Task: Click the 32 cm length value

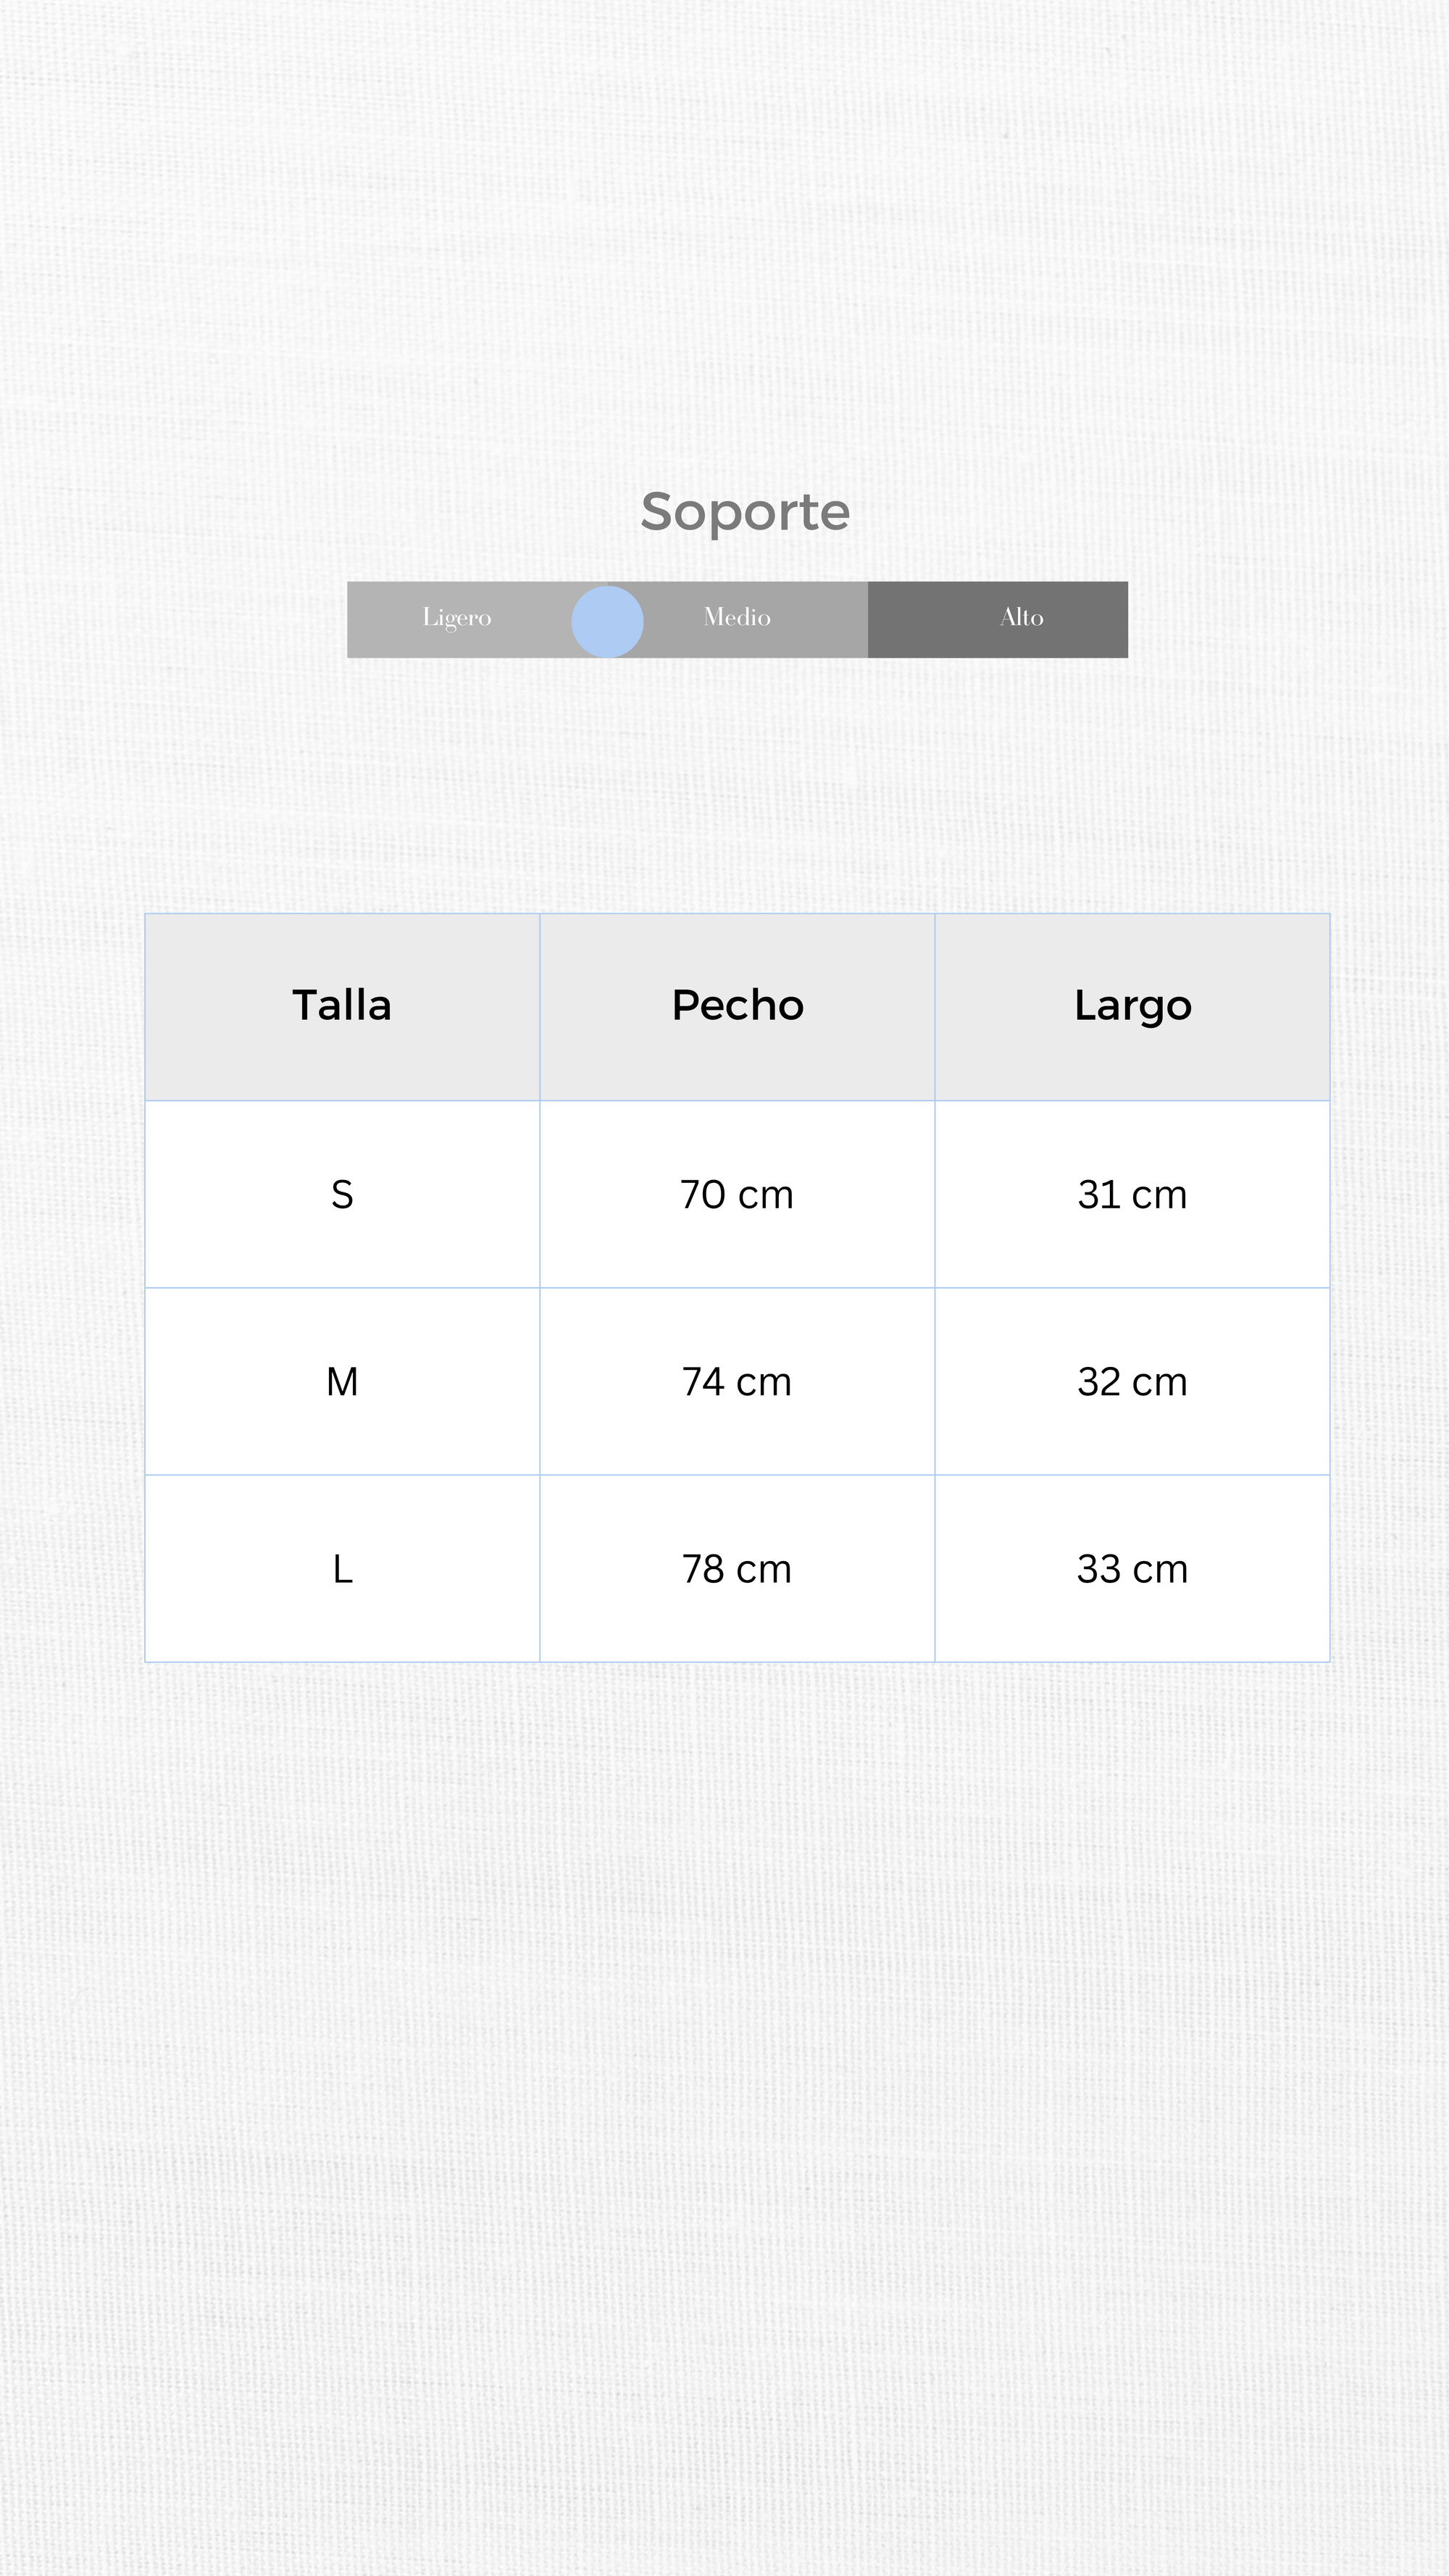Action: click(x=1132, y=1381)
